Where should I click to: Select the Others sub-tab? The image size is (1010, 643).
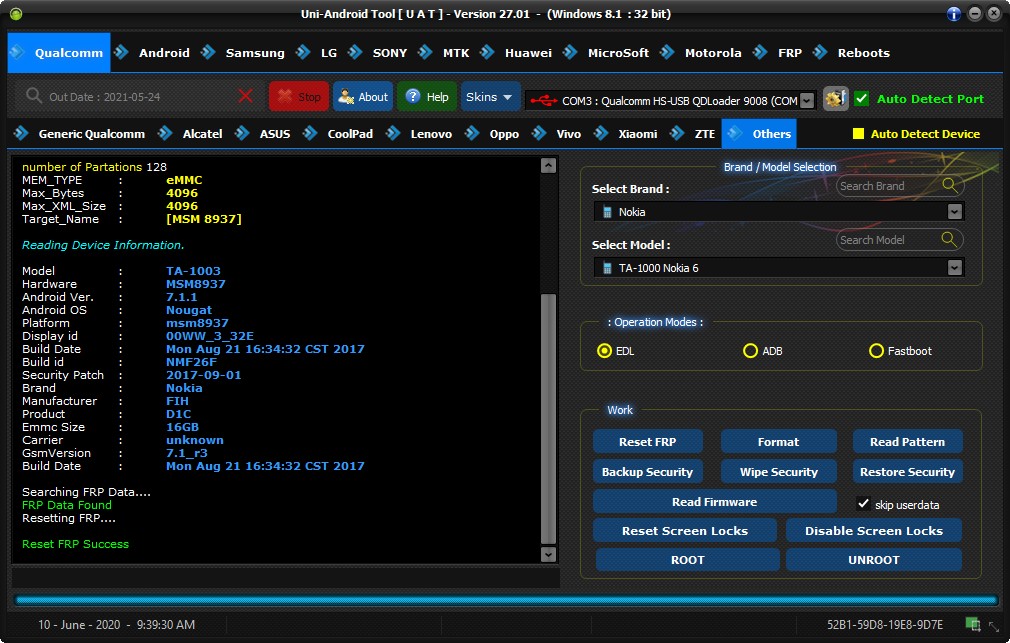pyautogui.click(x=759, y=134)
